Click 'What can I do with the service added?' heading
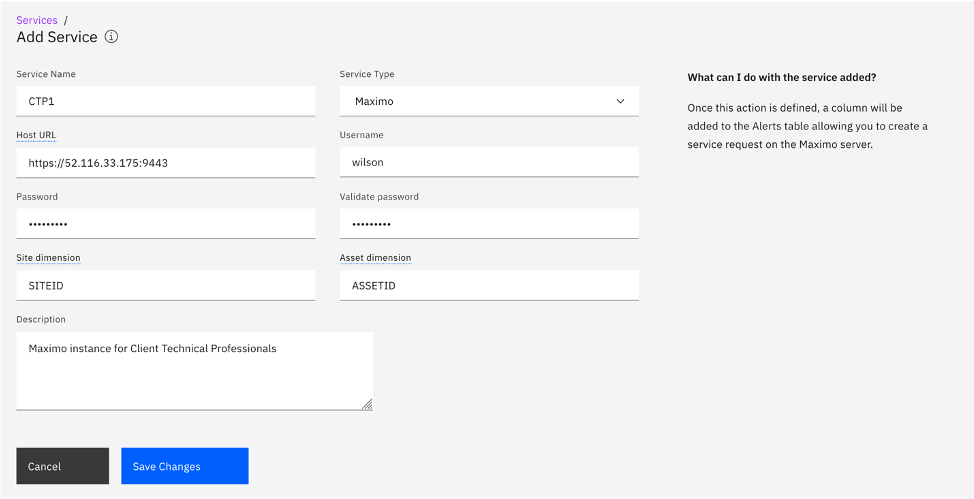 point(782,78)
